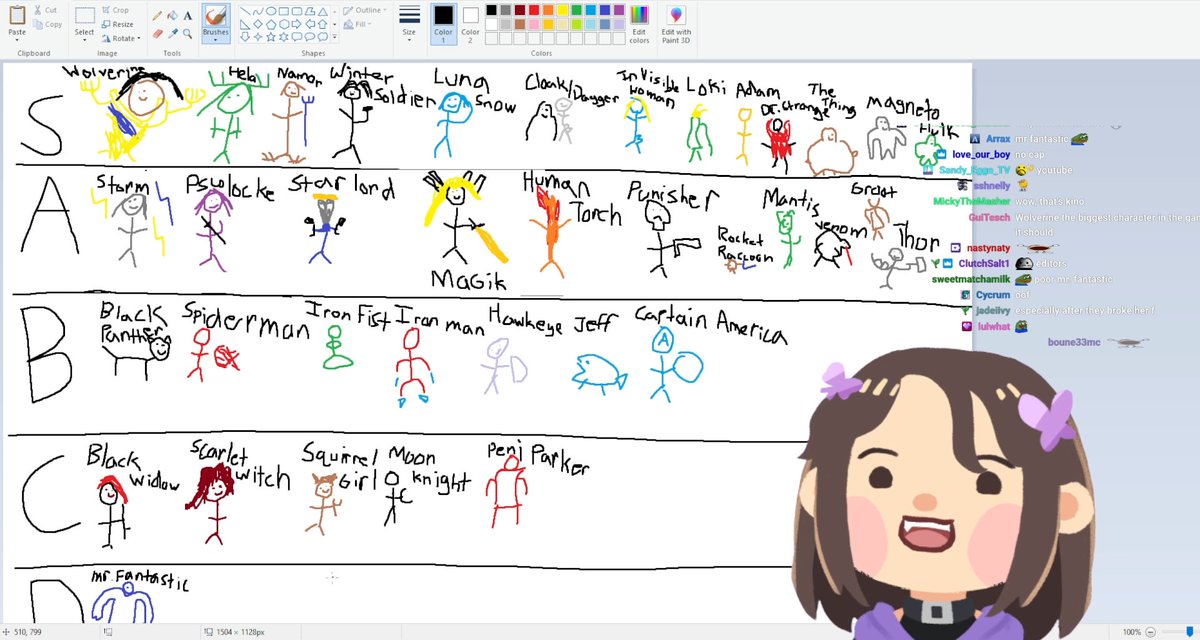Choose the Five-point star shape
Image resolution: width=1200 pixels, height=640 pixels.
[x=271, y=37]
